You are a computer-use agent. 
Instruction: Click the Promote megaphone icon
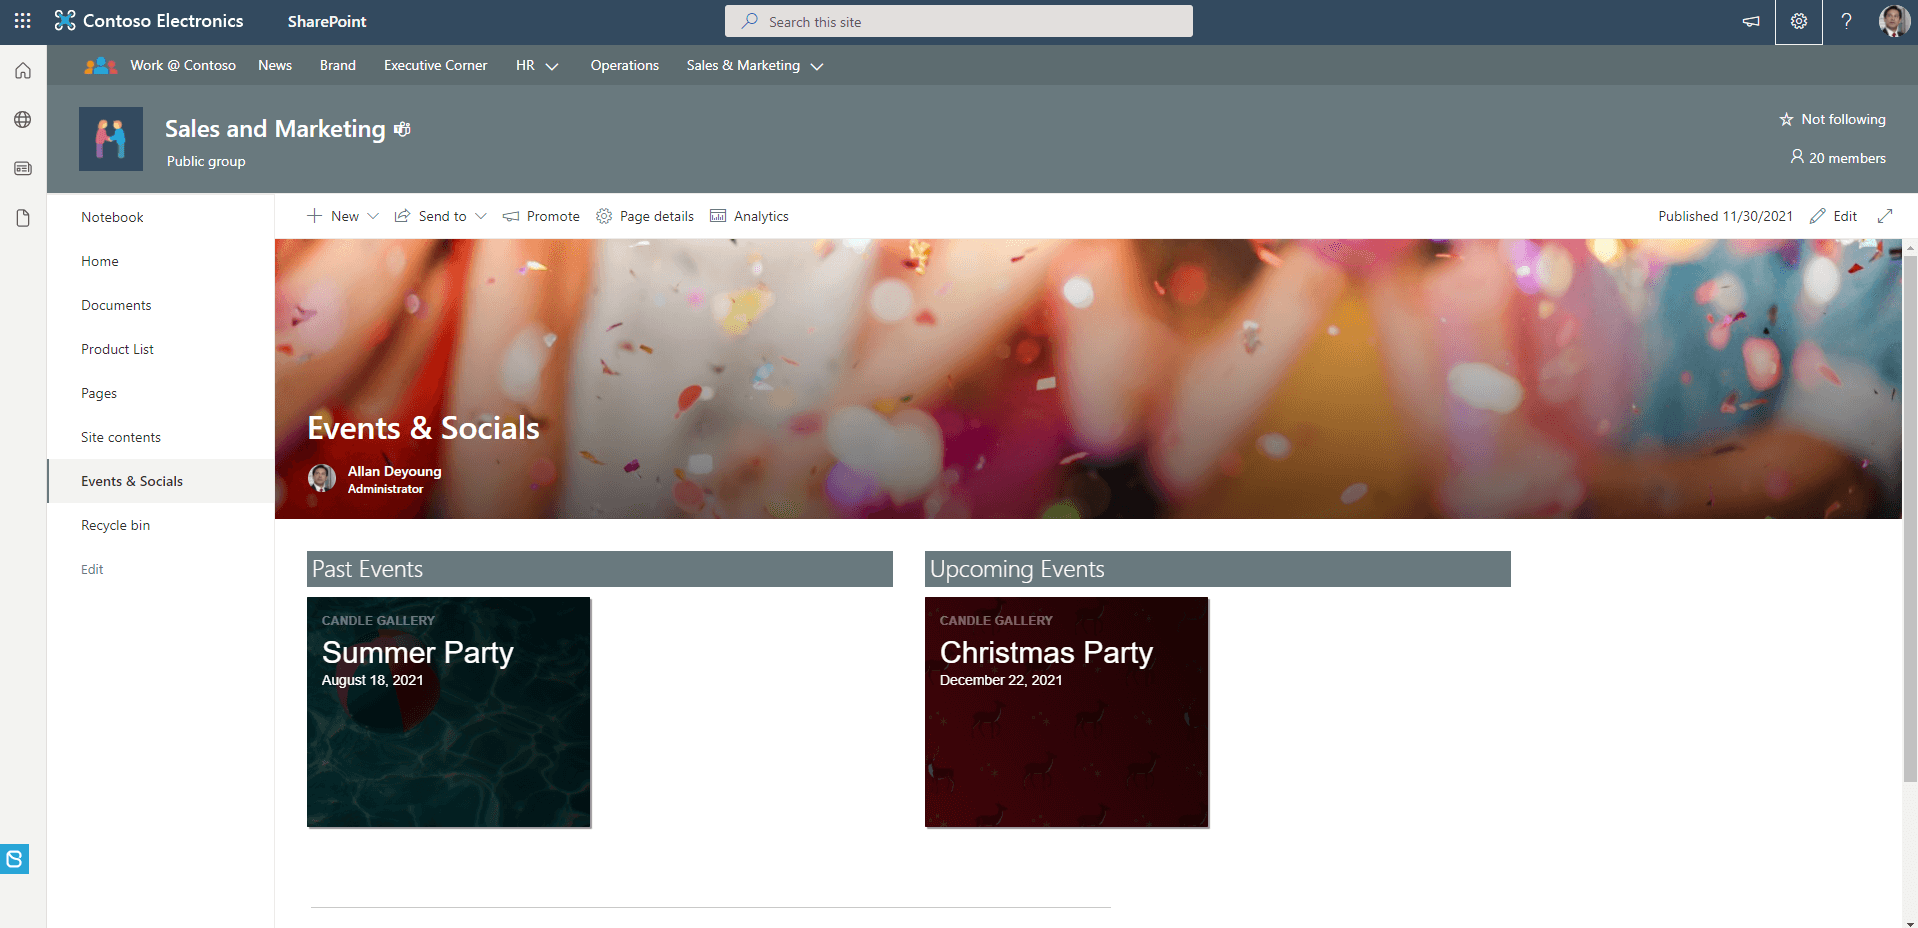[511, 216]
